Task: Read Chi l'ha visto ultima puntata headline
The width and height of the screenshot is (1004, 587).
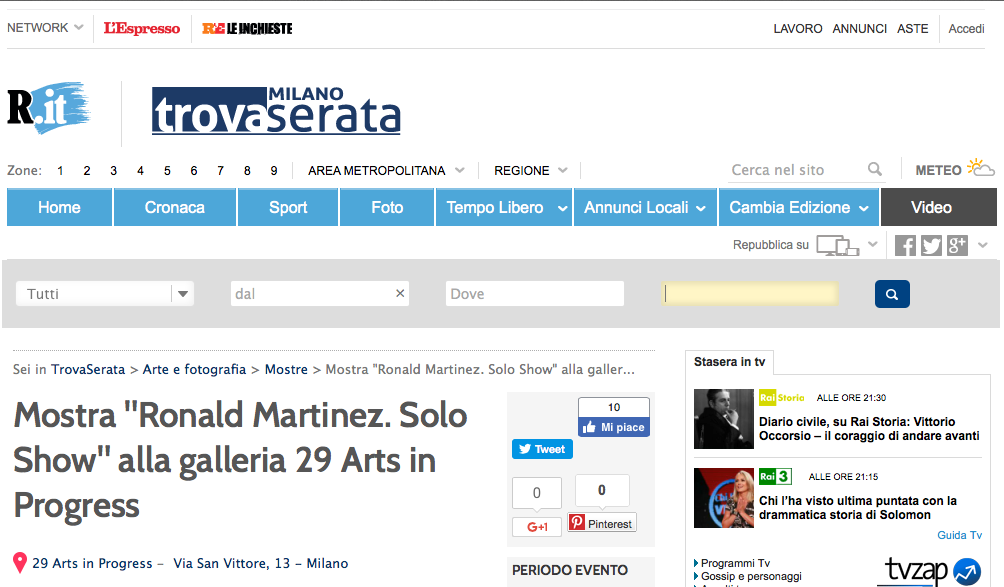Action: [858, 508]
